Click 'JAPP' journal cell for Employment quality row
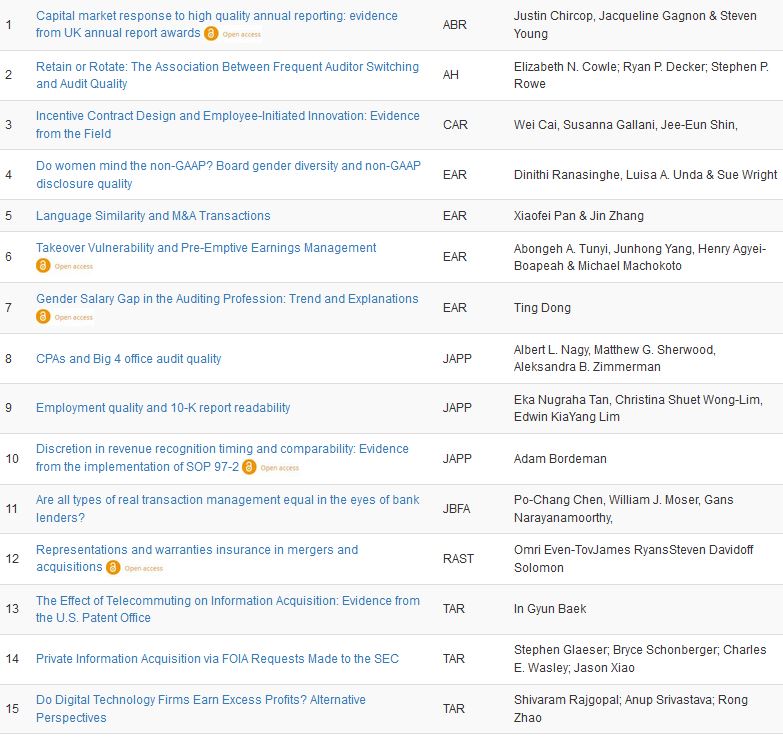The image size is (783, 738). (x=457, y=408)
